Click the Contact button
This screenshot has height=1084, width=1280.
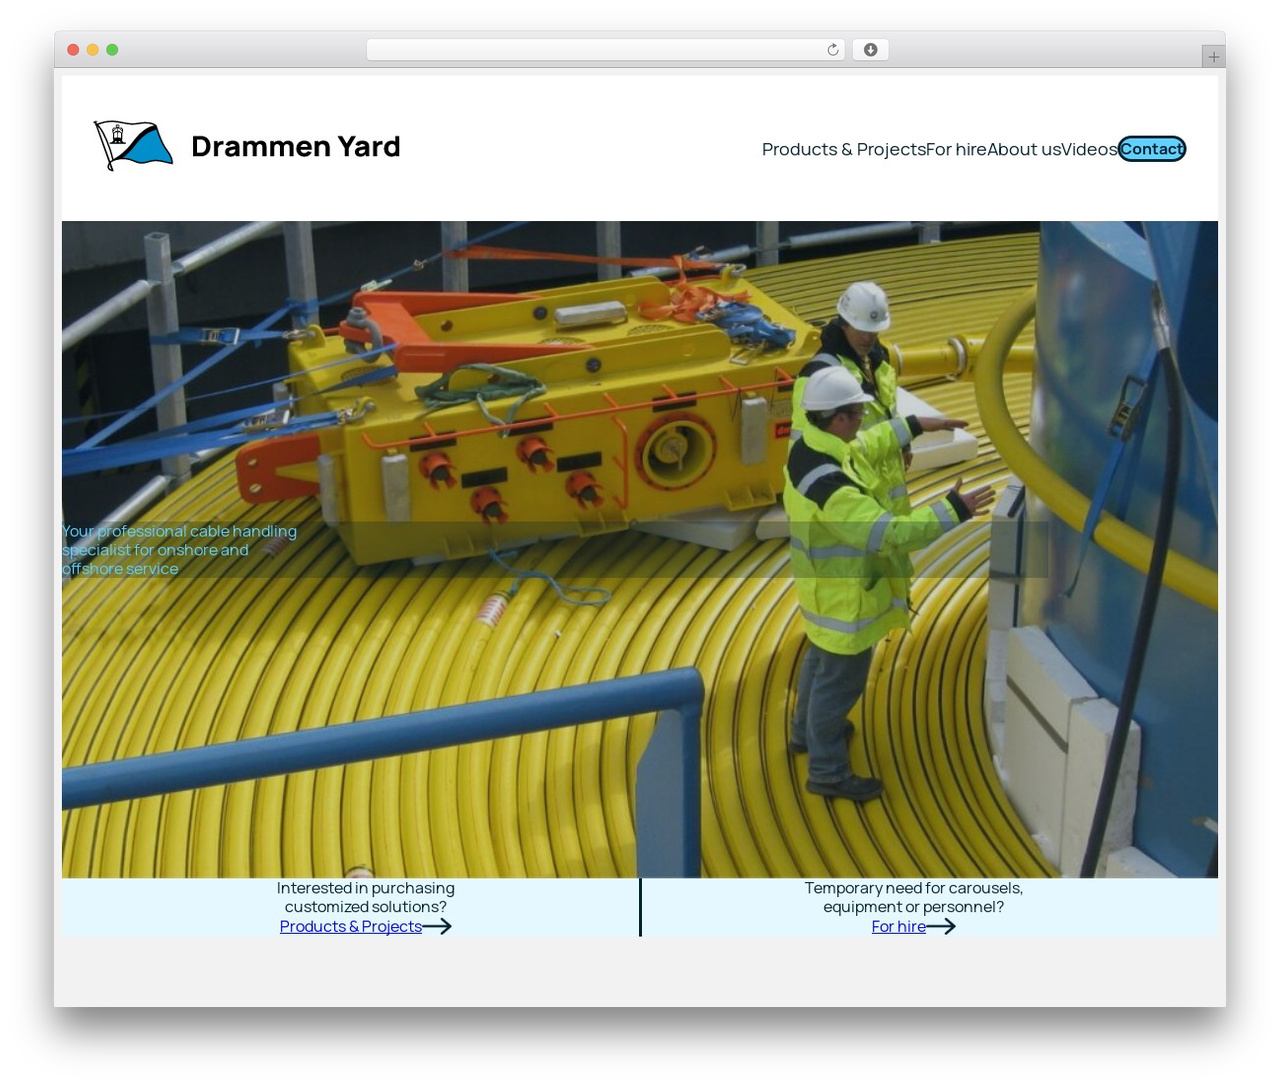(1152, 149)
